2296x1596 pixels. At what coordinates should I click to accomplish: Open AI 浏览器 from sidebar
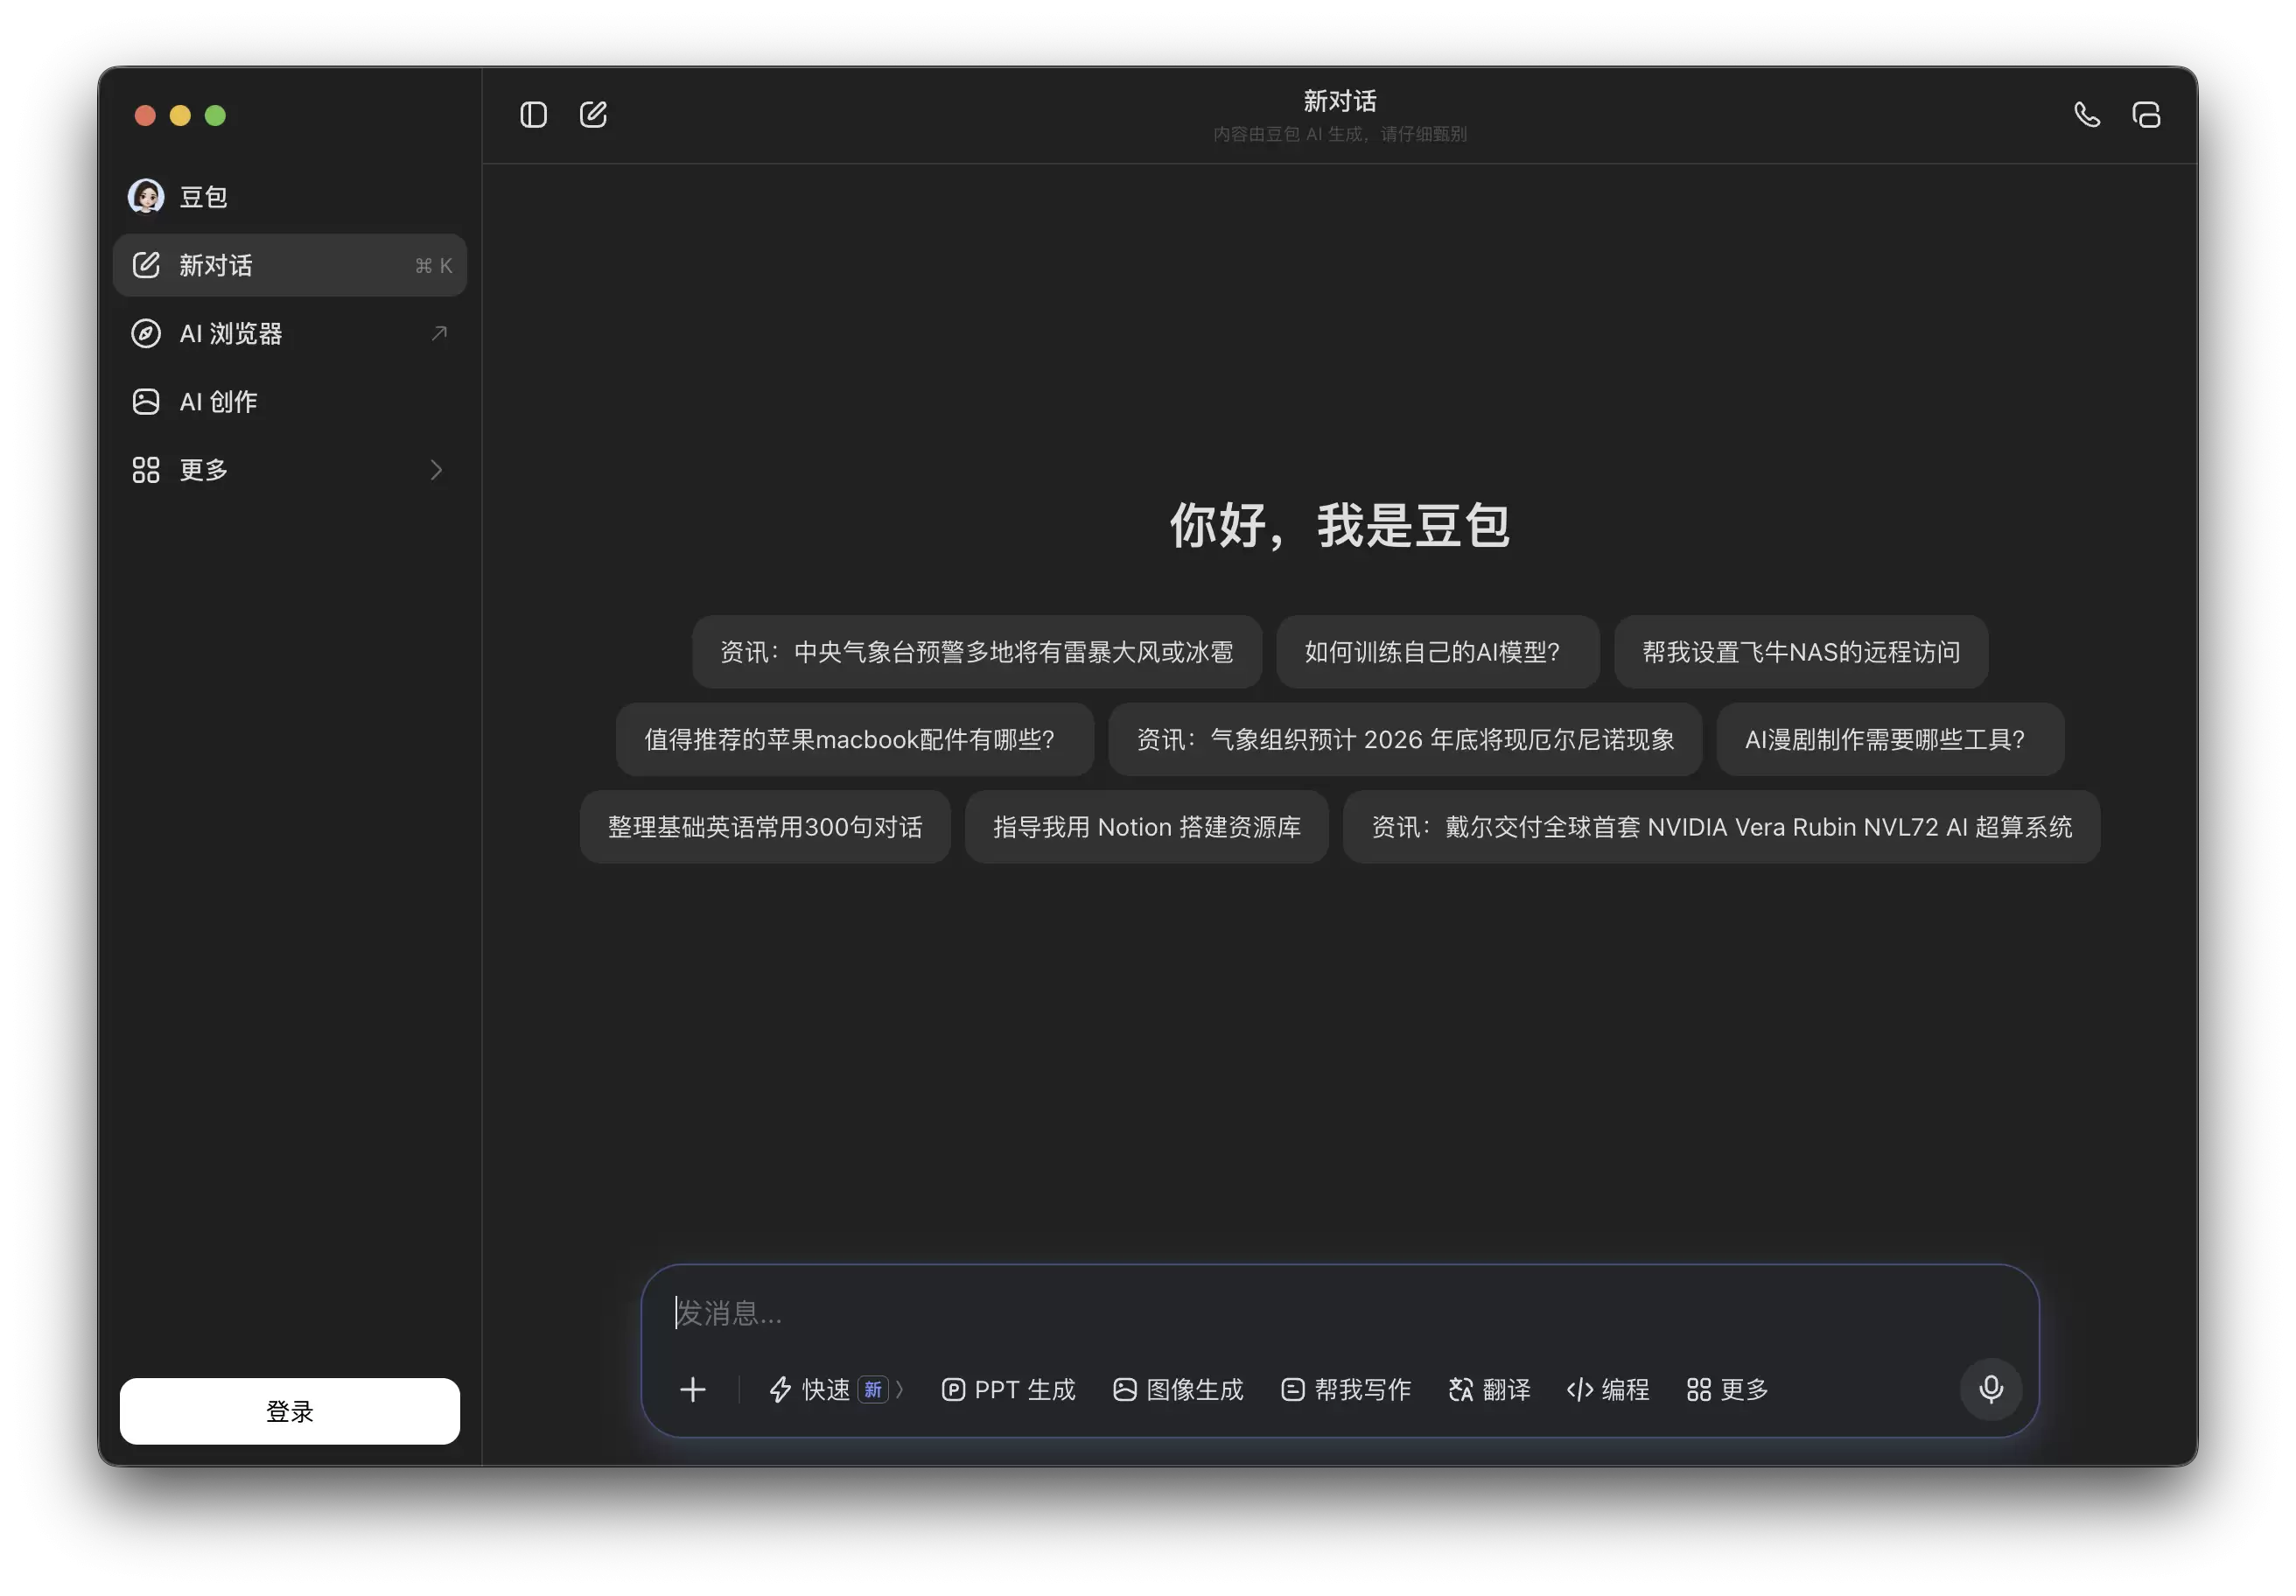coord(290,333)
